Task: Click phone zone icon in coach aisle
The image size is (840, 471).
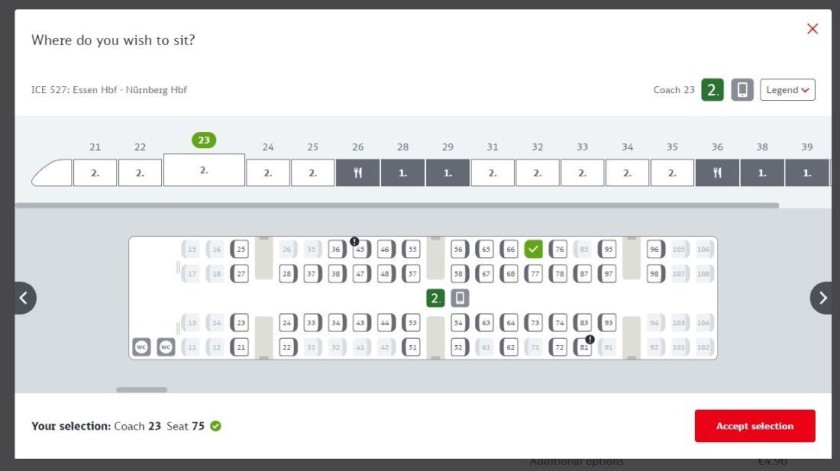Action: 459,298
